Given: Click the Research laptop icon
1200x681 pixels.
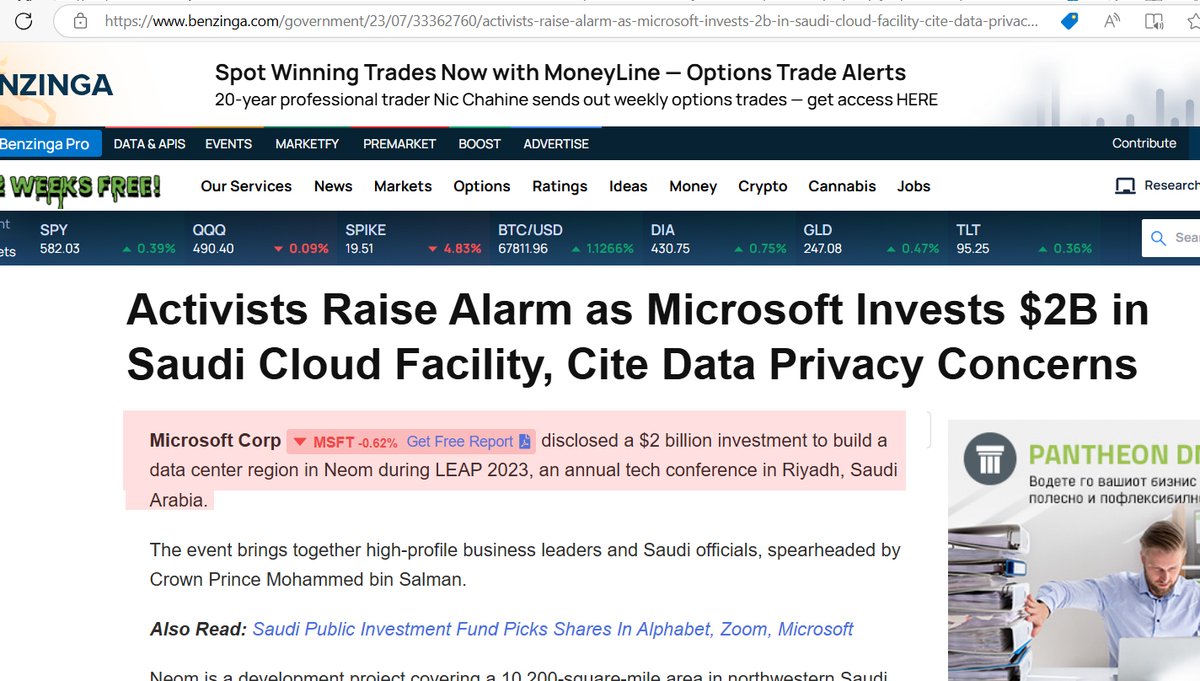Looking at the screenshot, I should (1125, 186).
